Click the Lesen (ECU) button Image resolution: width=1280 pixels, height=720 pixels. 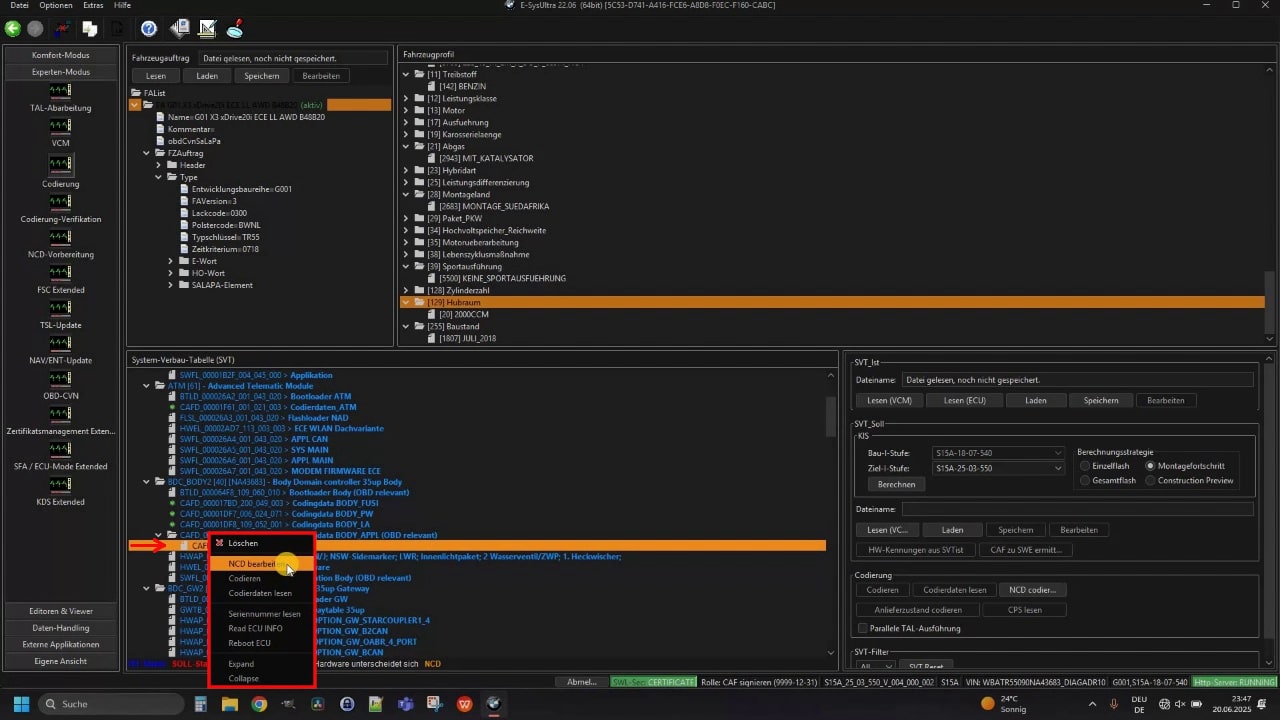point(963,400)
